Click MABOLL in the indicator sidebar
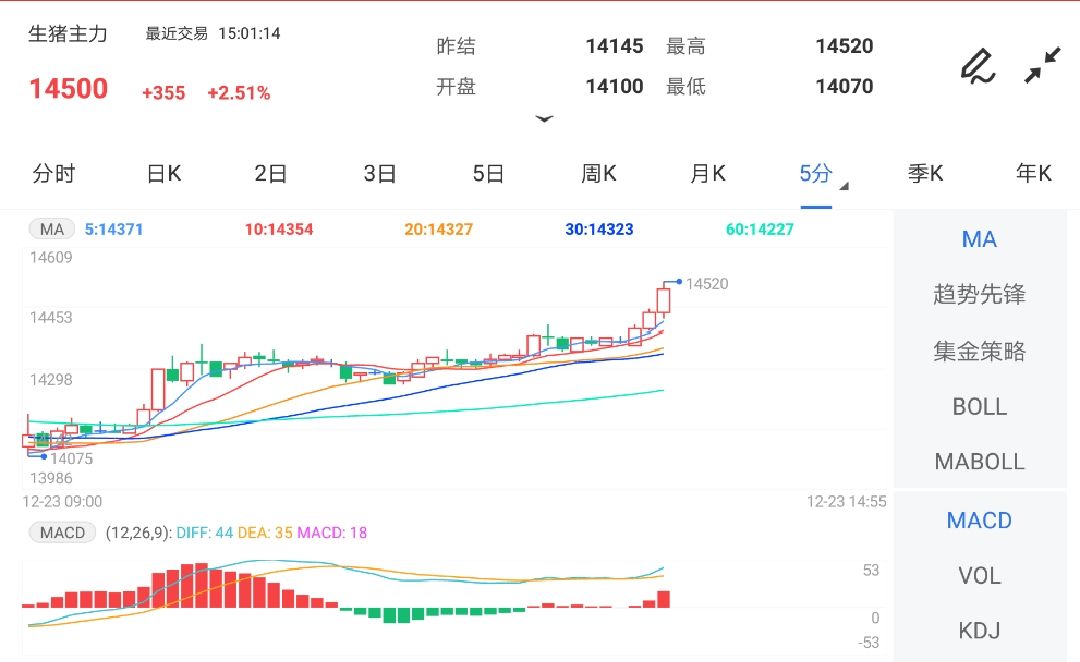Image resolution: width=1080 pixels, height=662 pixels. (980, 461)
